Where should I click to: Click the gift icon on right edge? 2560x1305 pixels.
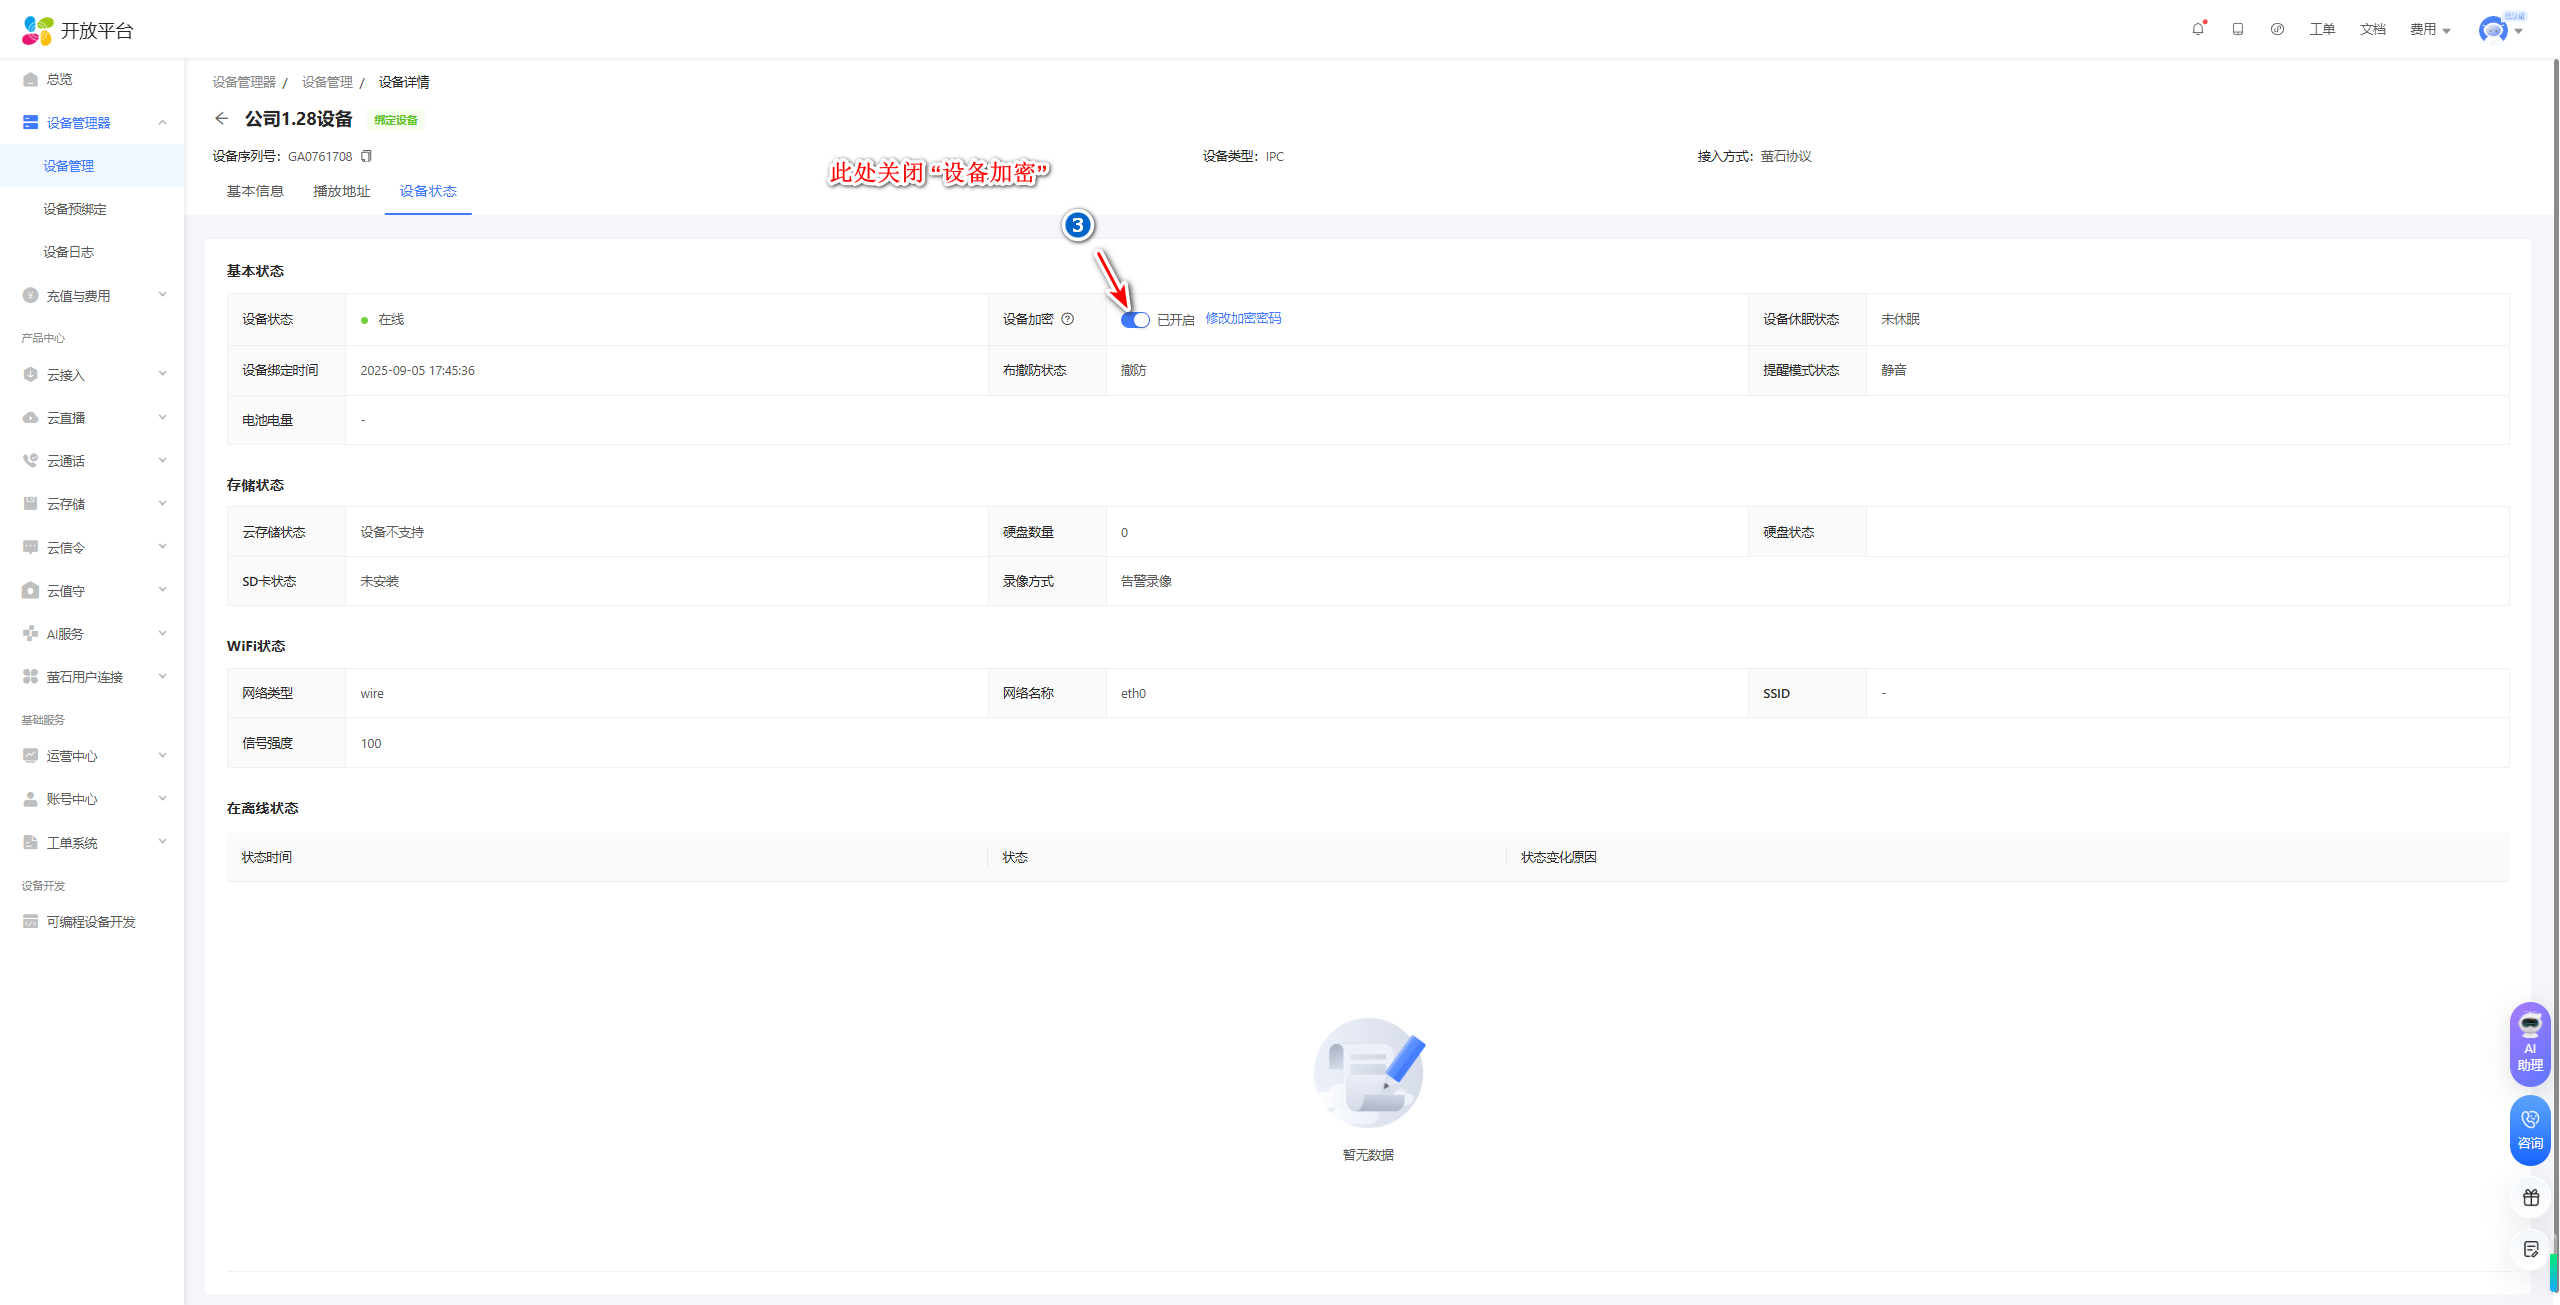(x=2531, y=1198)
